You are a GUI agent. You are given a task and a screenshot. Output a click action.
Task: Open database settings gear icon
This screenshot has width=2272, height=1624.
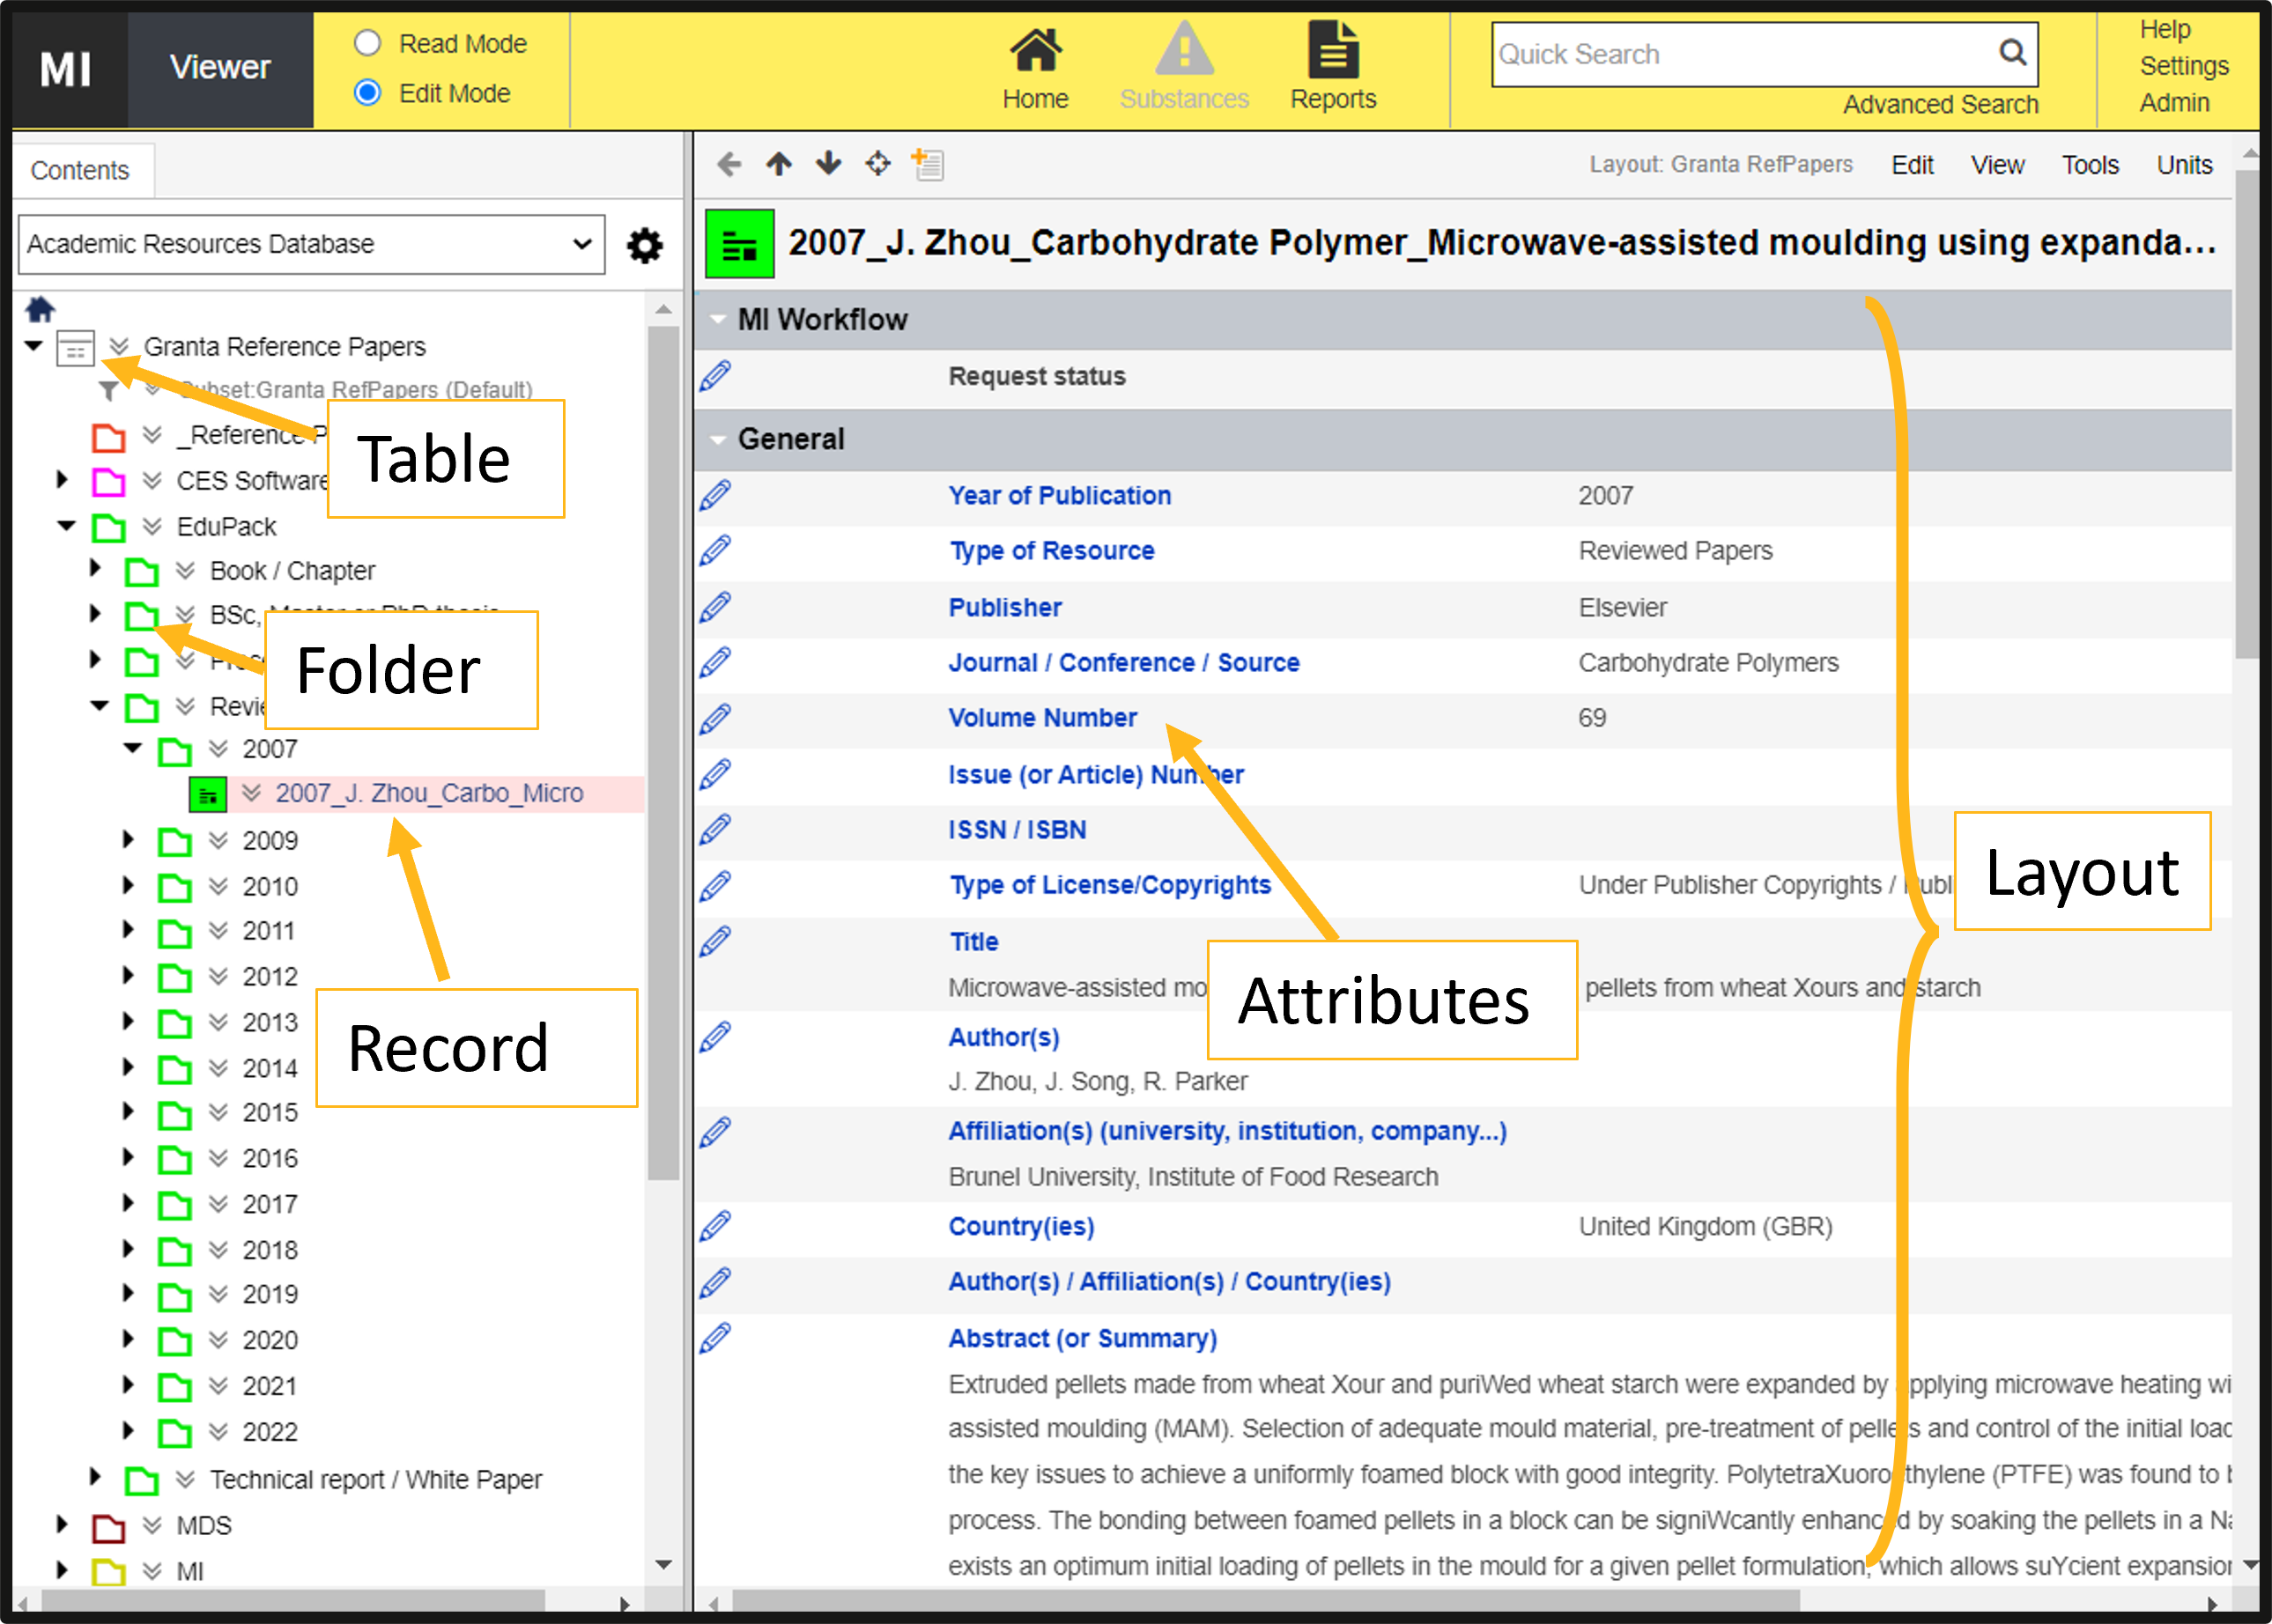645,245
